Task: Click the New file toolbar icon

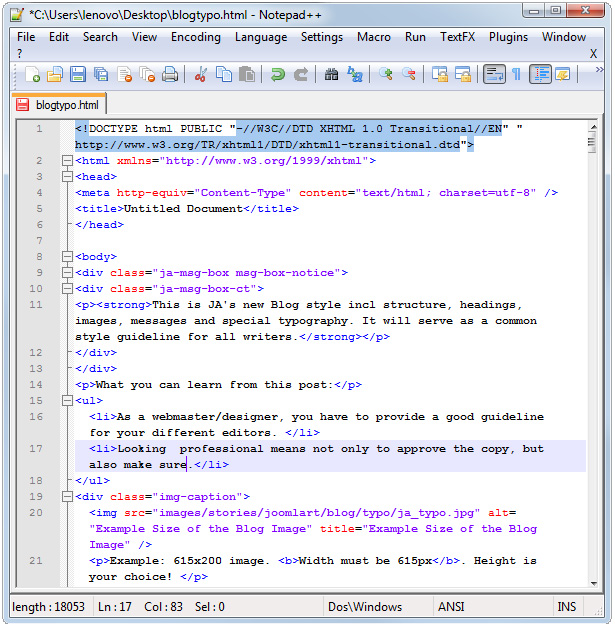Action: click(33, 75)
